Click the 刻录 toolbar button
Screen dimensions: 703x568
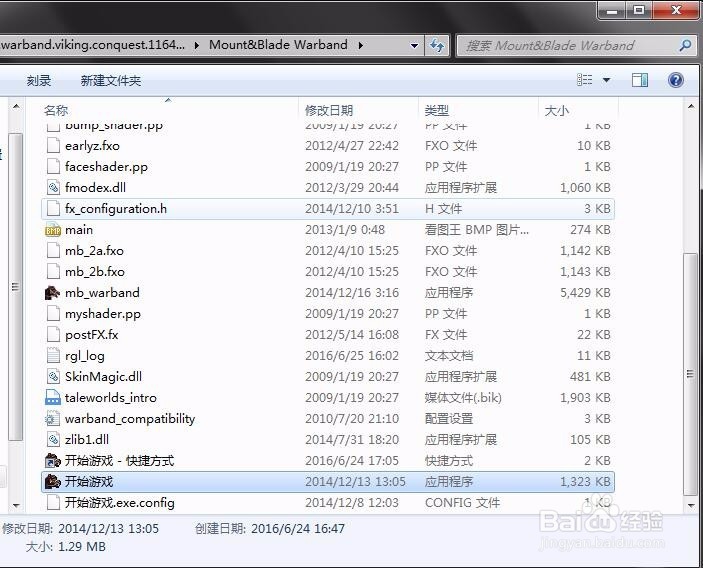click(x=39, y=81)
